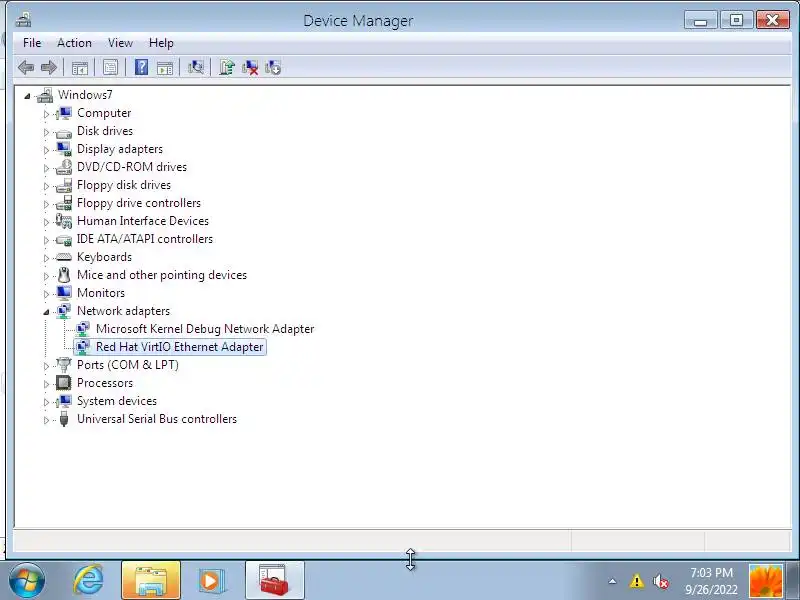
Task: Open Internet Explorer from the taskbar
Action: [x=88, y=580]
